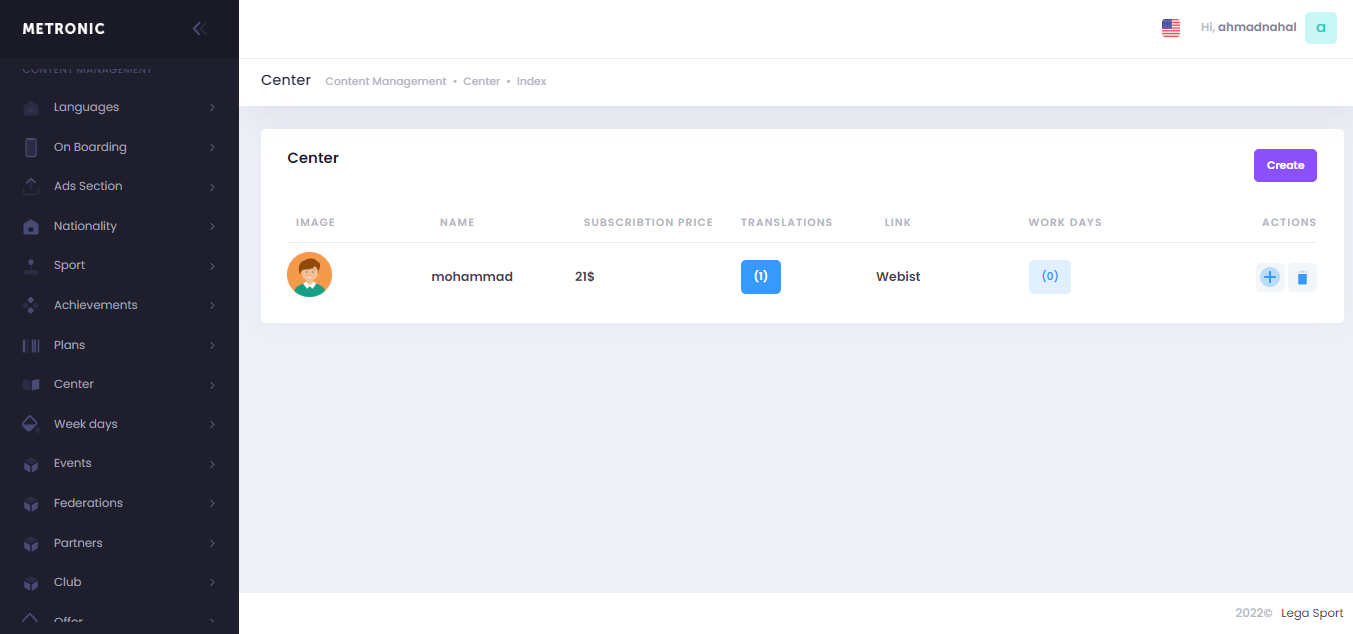
Task: Click the Achievements sidebar icon
Action: [31, 306]
